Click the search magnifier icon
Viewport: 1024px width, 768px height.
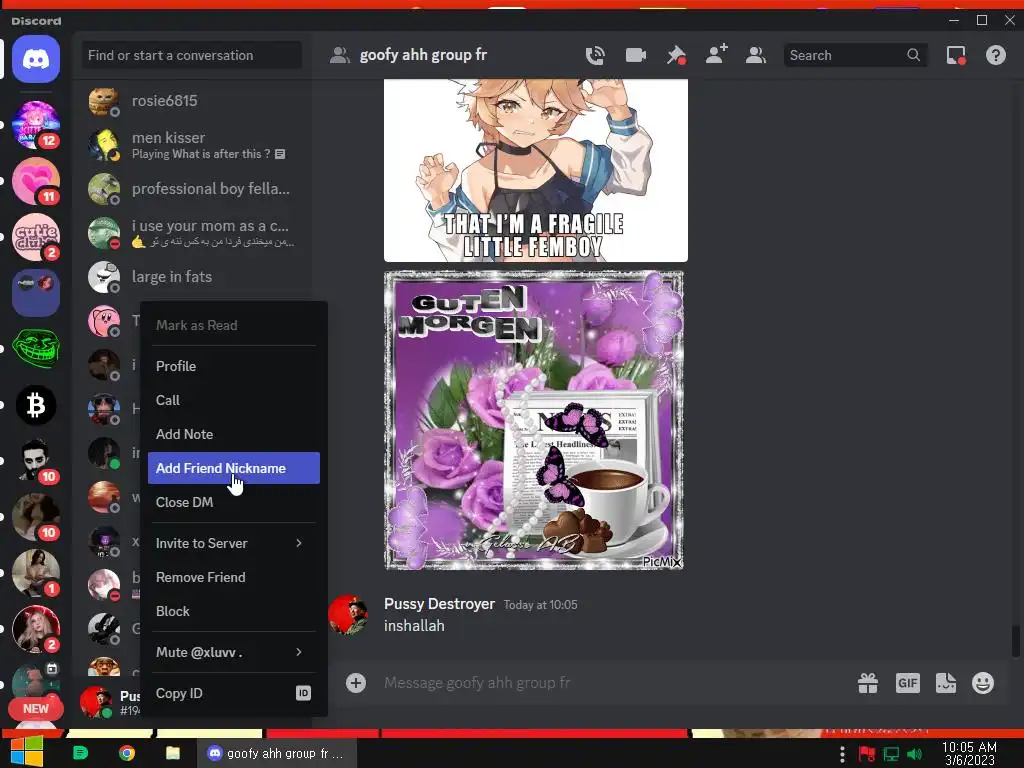pyautogui.click(x=914, y=55)
